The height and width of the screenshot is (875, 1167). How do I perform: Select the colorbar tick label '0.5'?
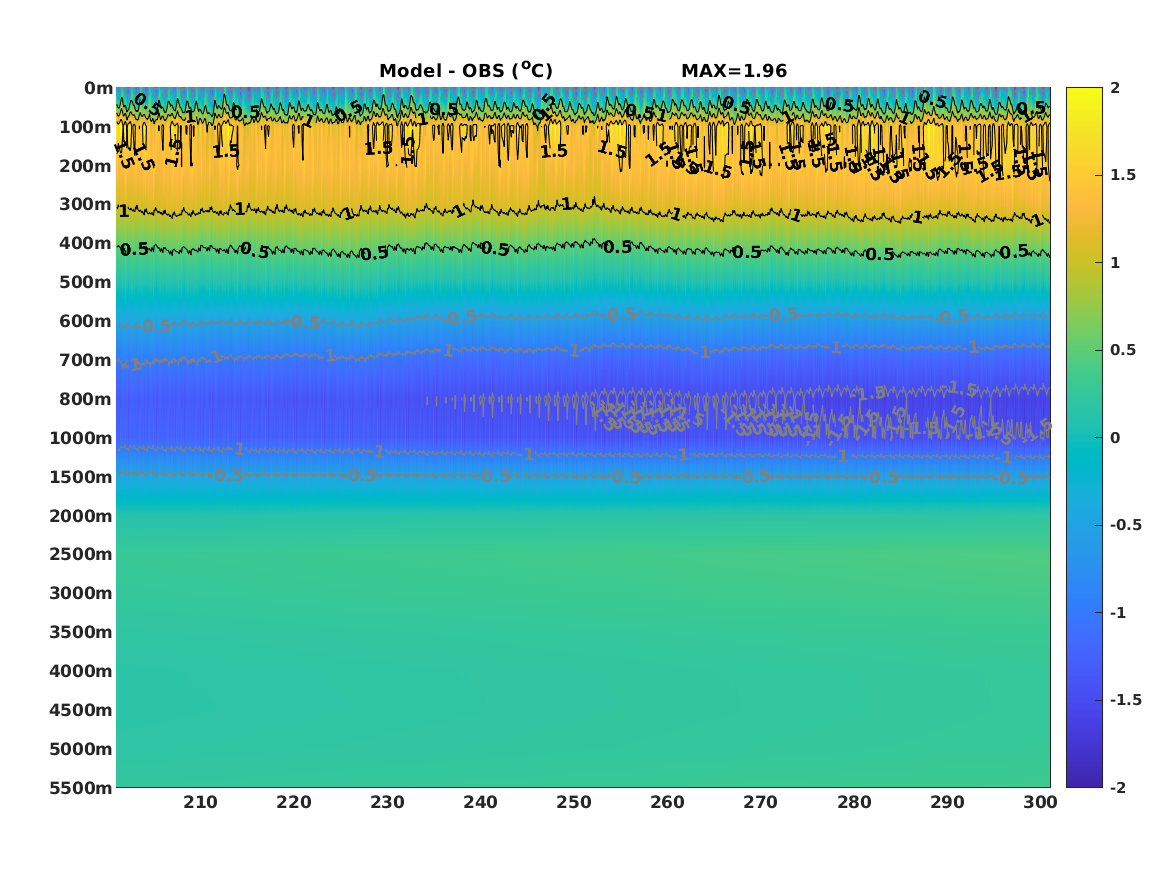1123,350
